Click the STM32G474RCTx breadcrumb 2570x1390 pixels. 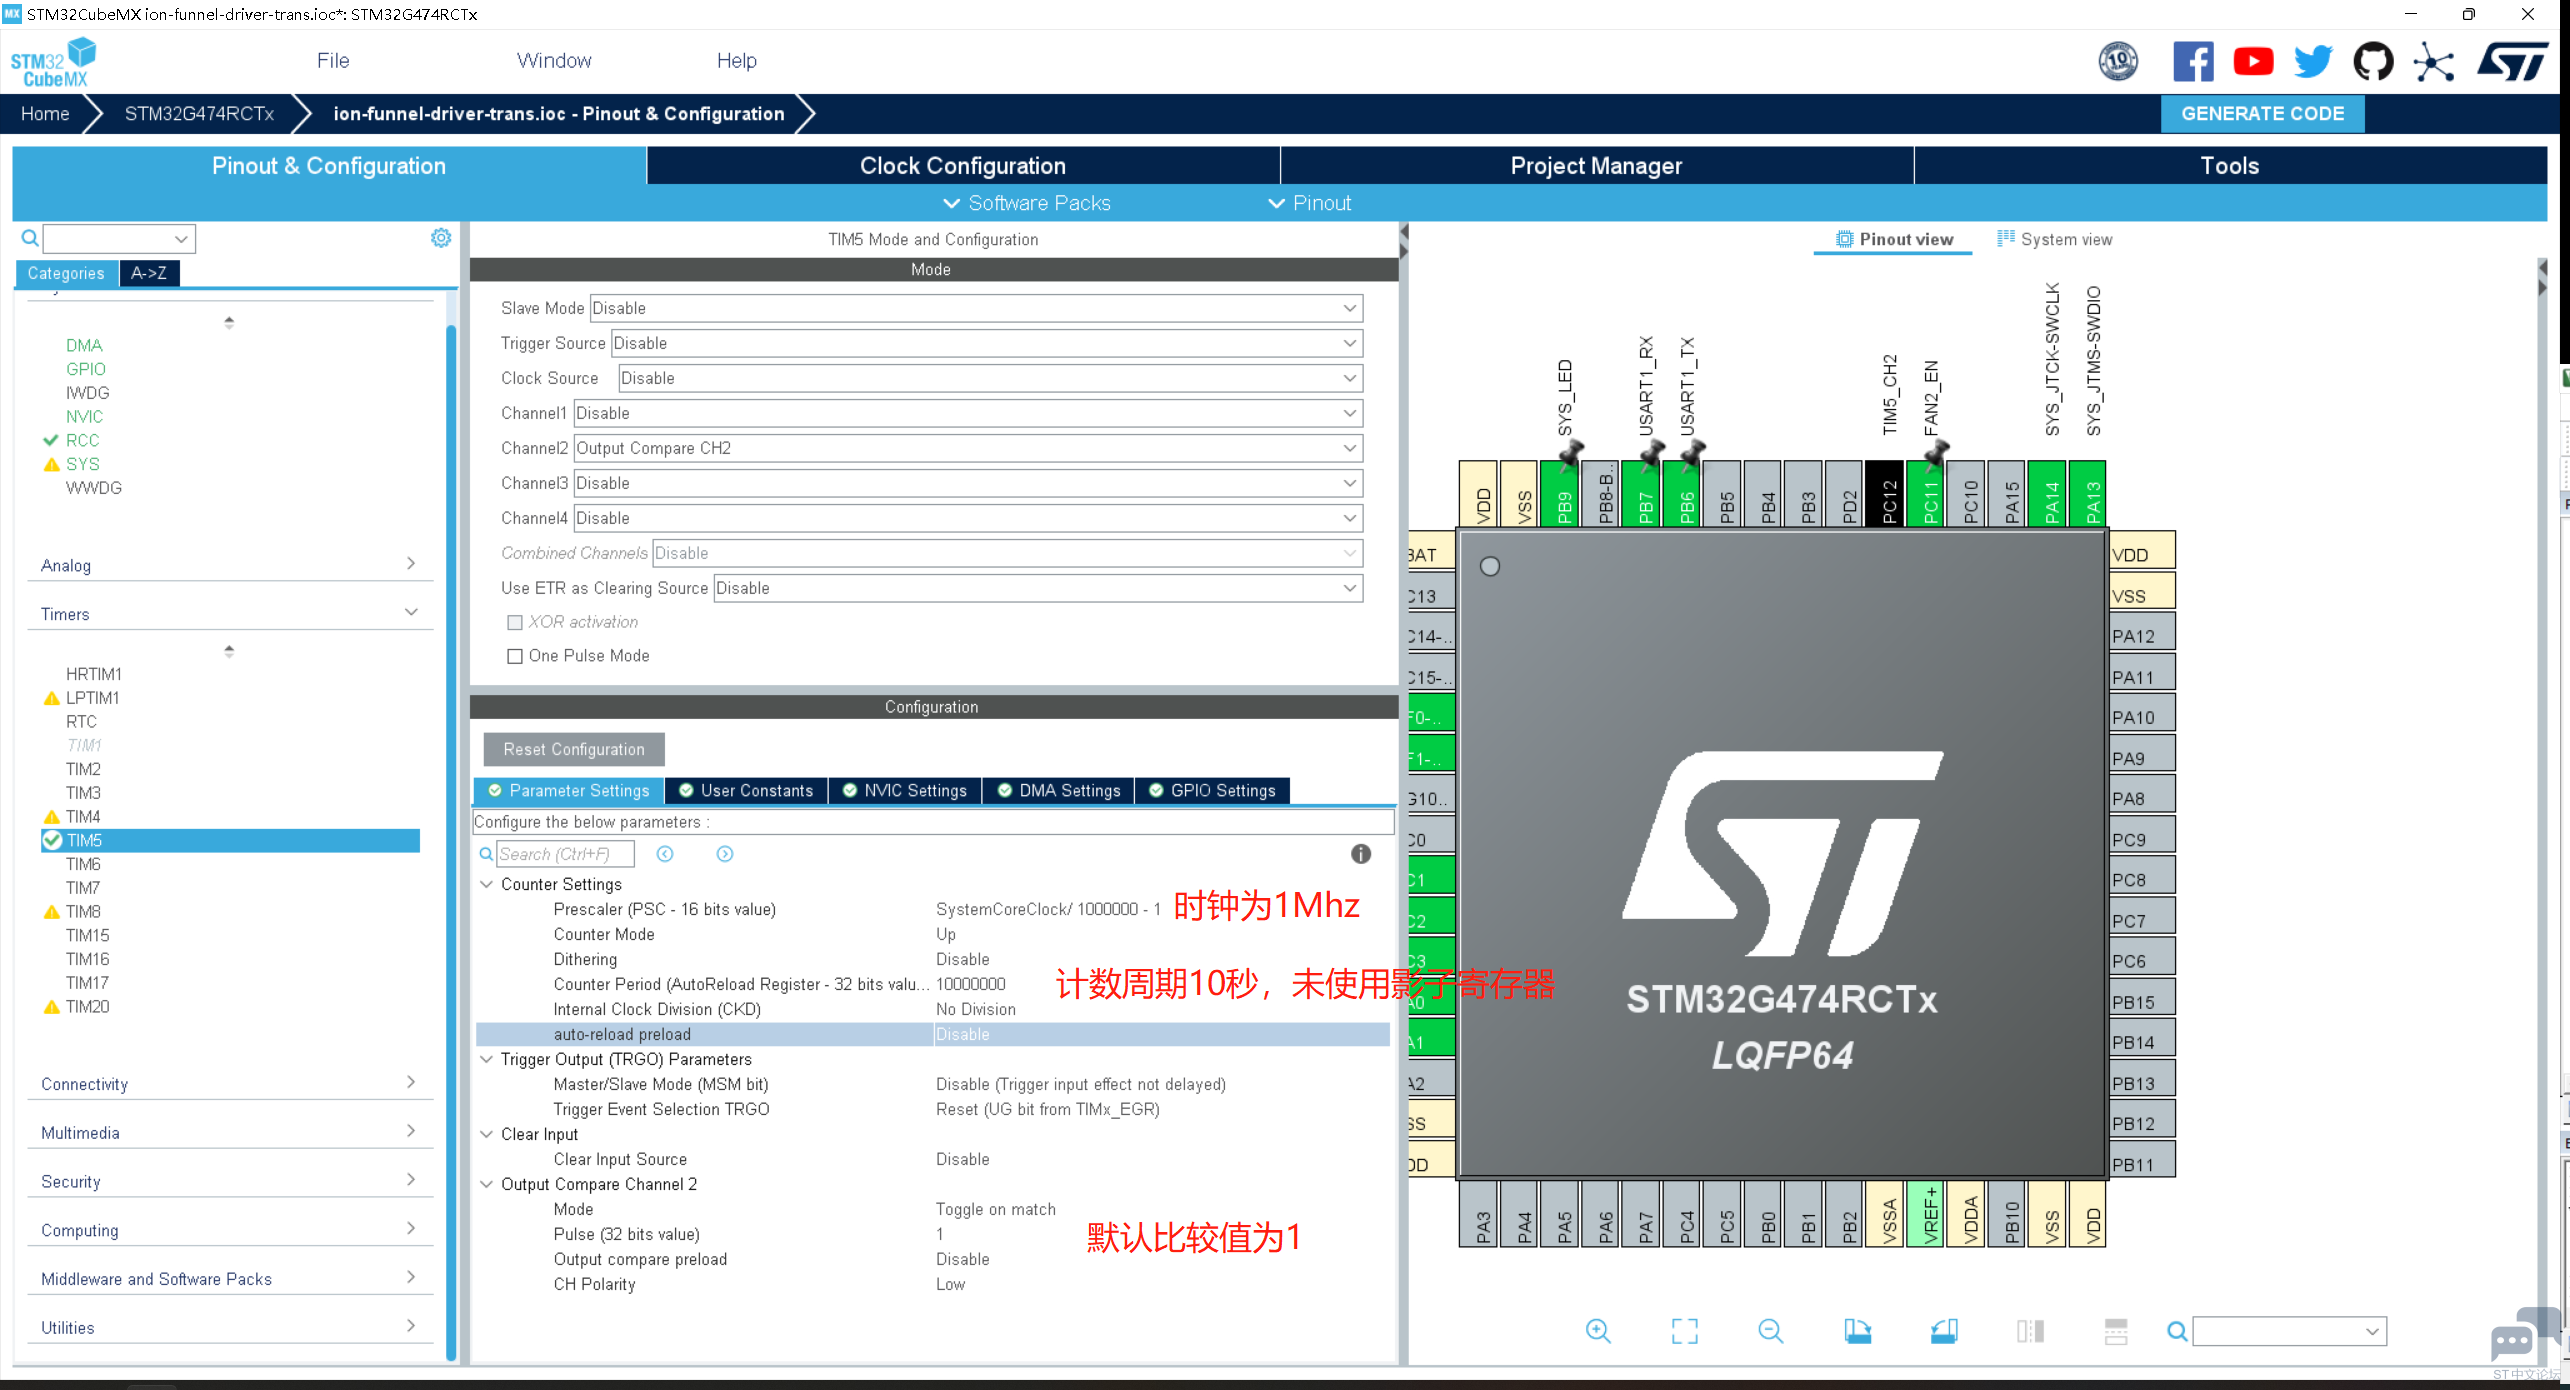199,114
